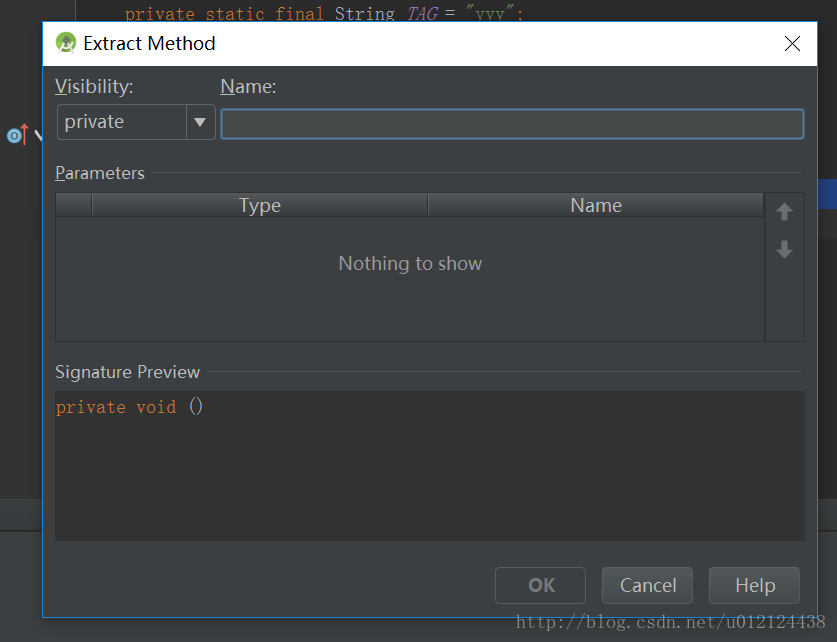The height and width of the screenshot is (642, 837).
Task: Click the TAG declaration line in the editor
Action: point(323,13)
